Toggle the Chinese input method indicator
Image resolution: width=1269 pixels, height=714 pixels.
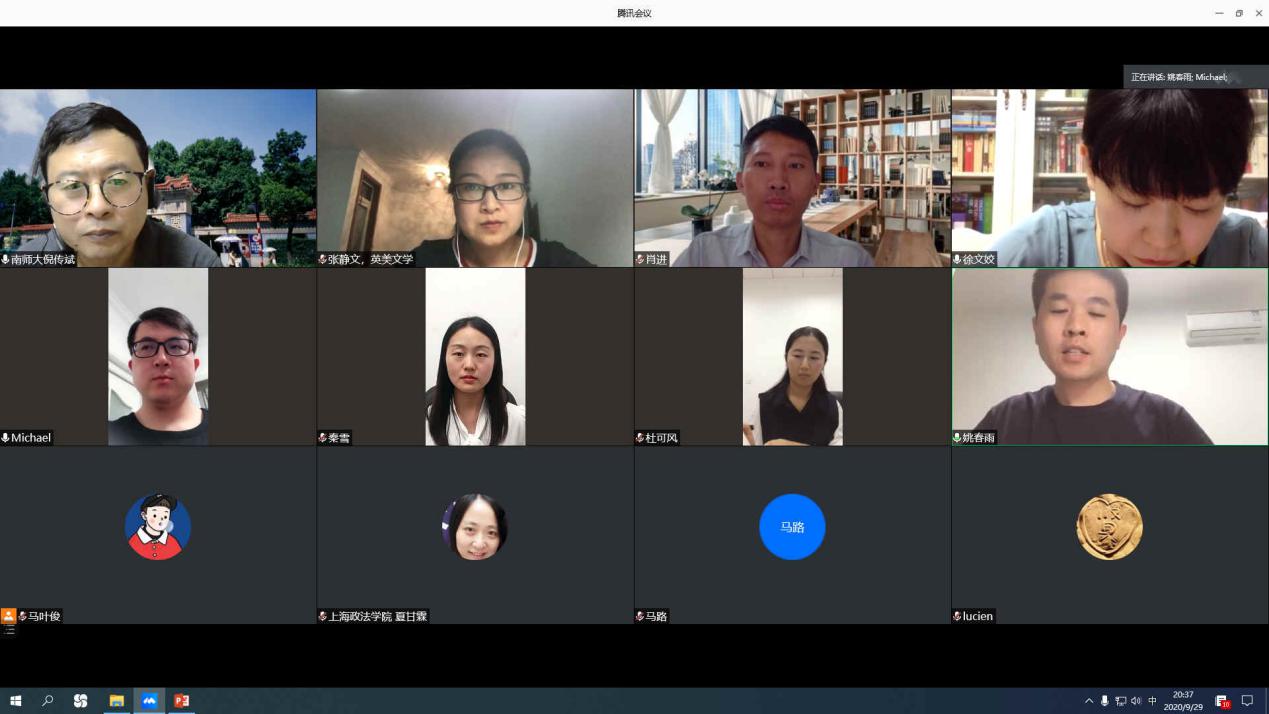coord(1152,701)
